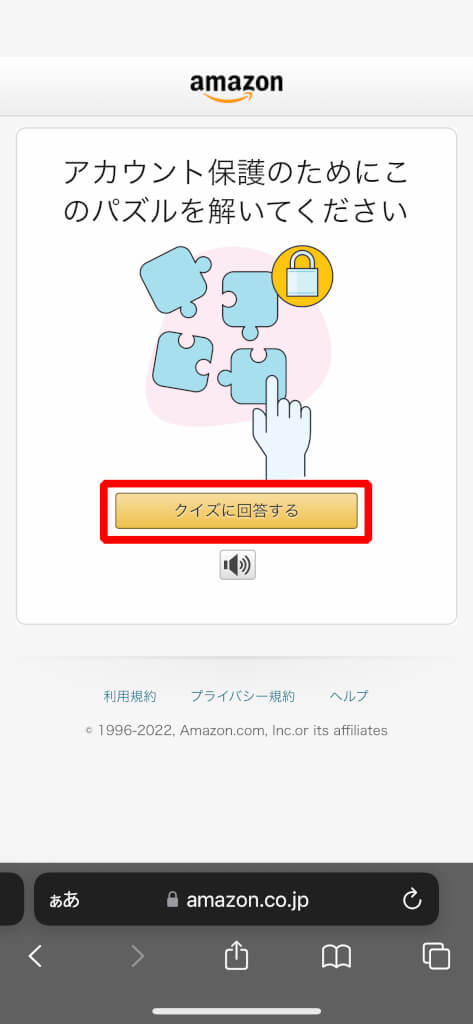Open the Safari tabs overview icon

436,956
